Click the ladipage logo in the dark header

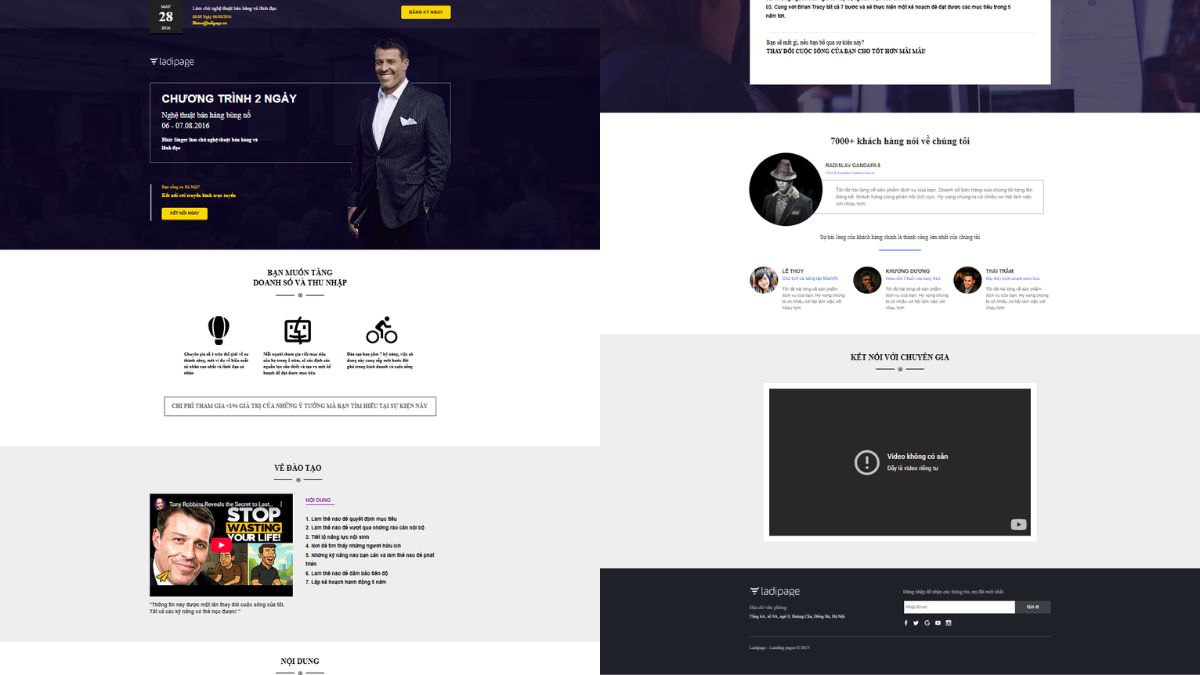tap(170, 61)
